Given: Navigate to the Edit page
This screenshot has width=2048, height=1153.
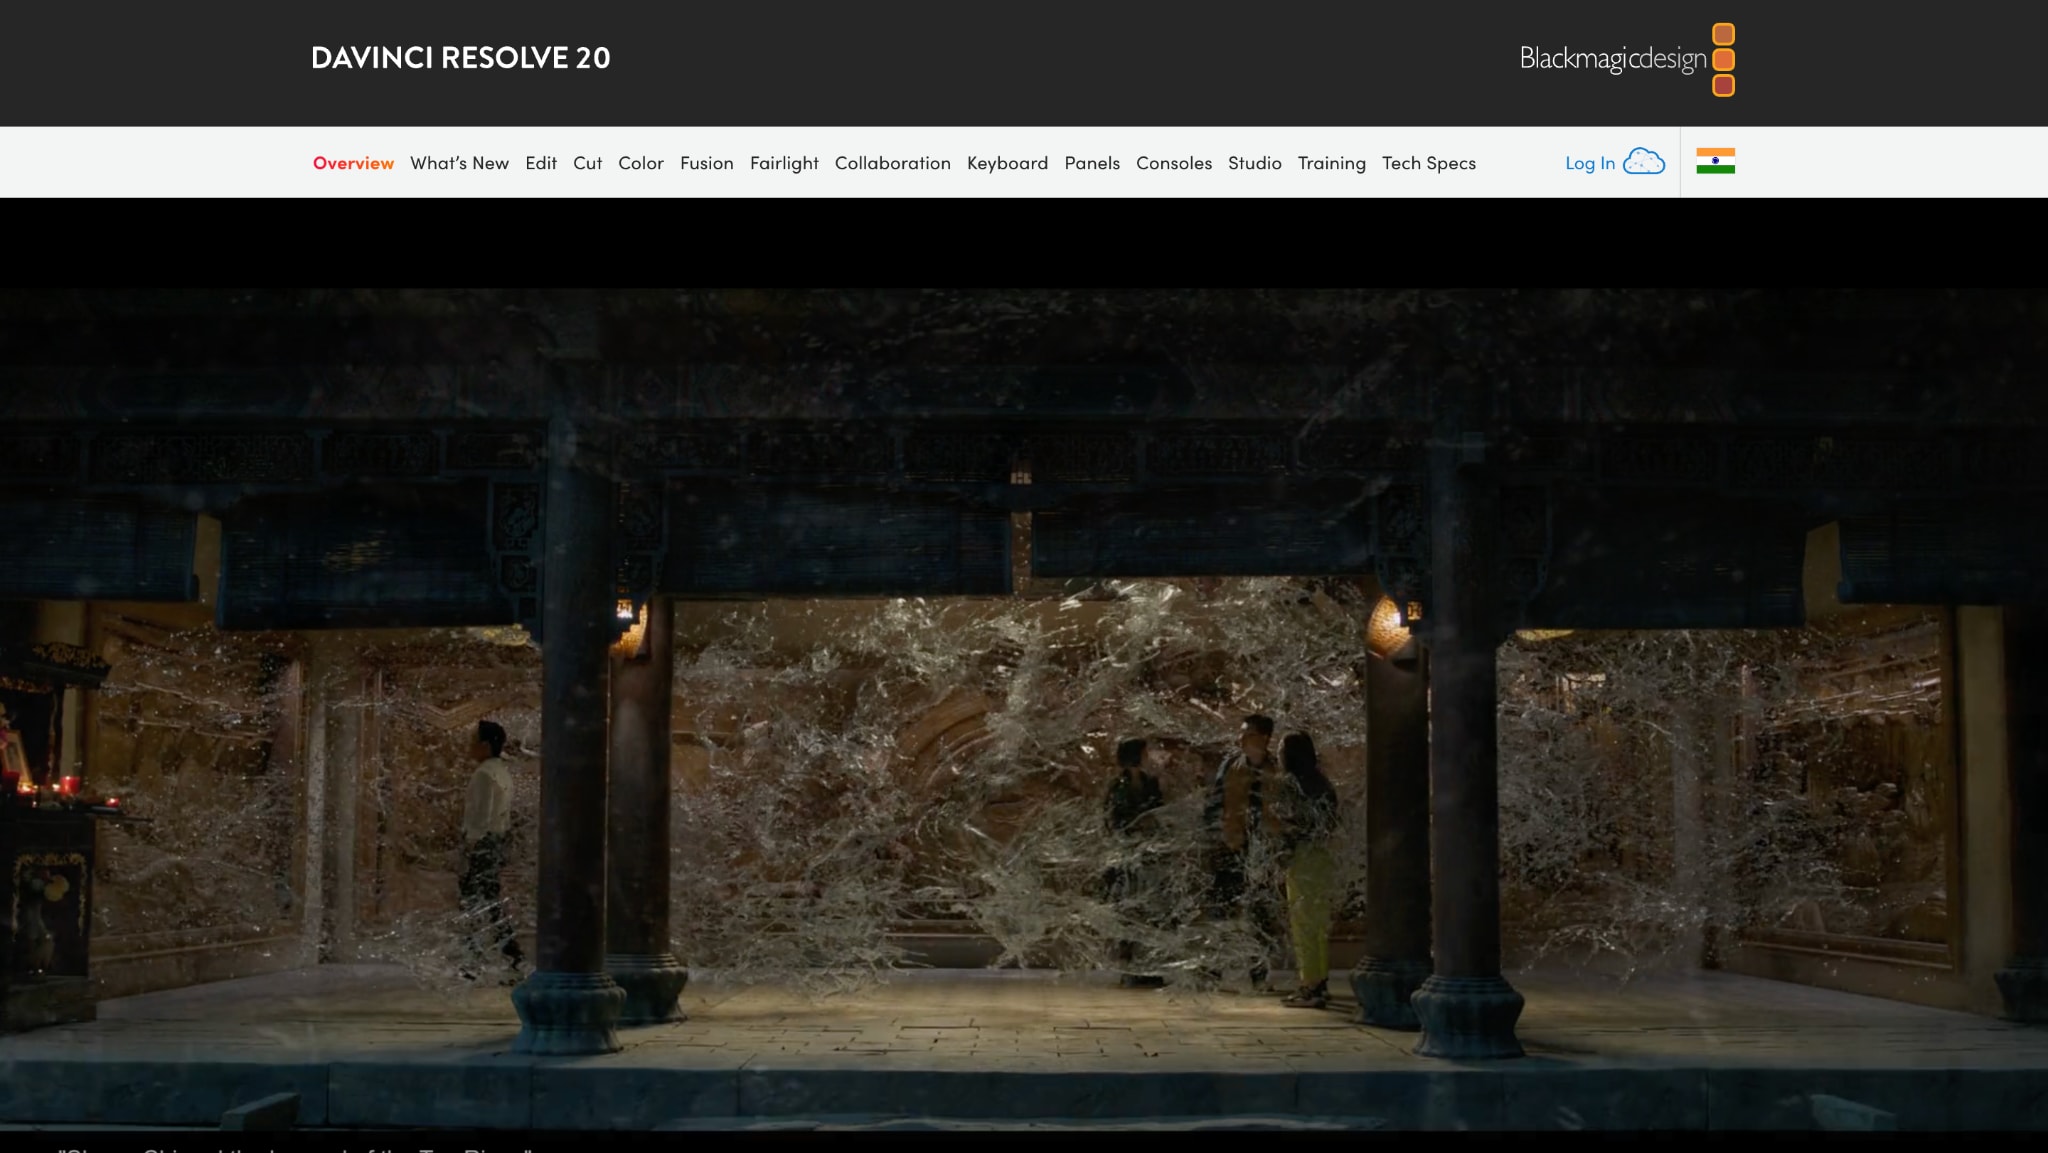Looking at the screenshot, I should coord(541,163).
